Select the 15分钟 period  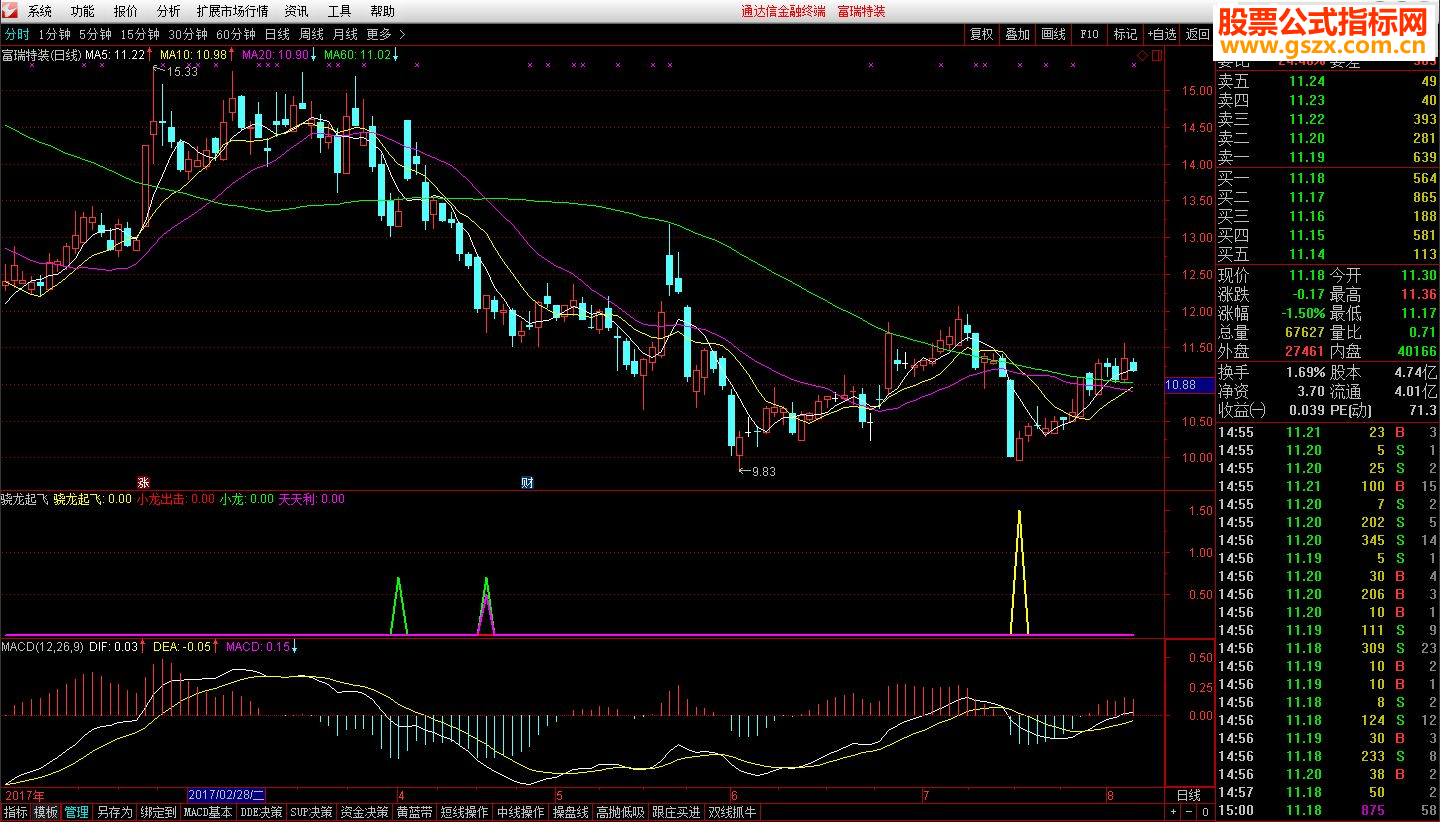140,34
